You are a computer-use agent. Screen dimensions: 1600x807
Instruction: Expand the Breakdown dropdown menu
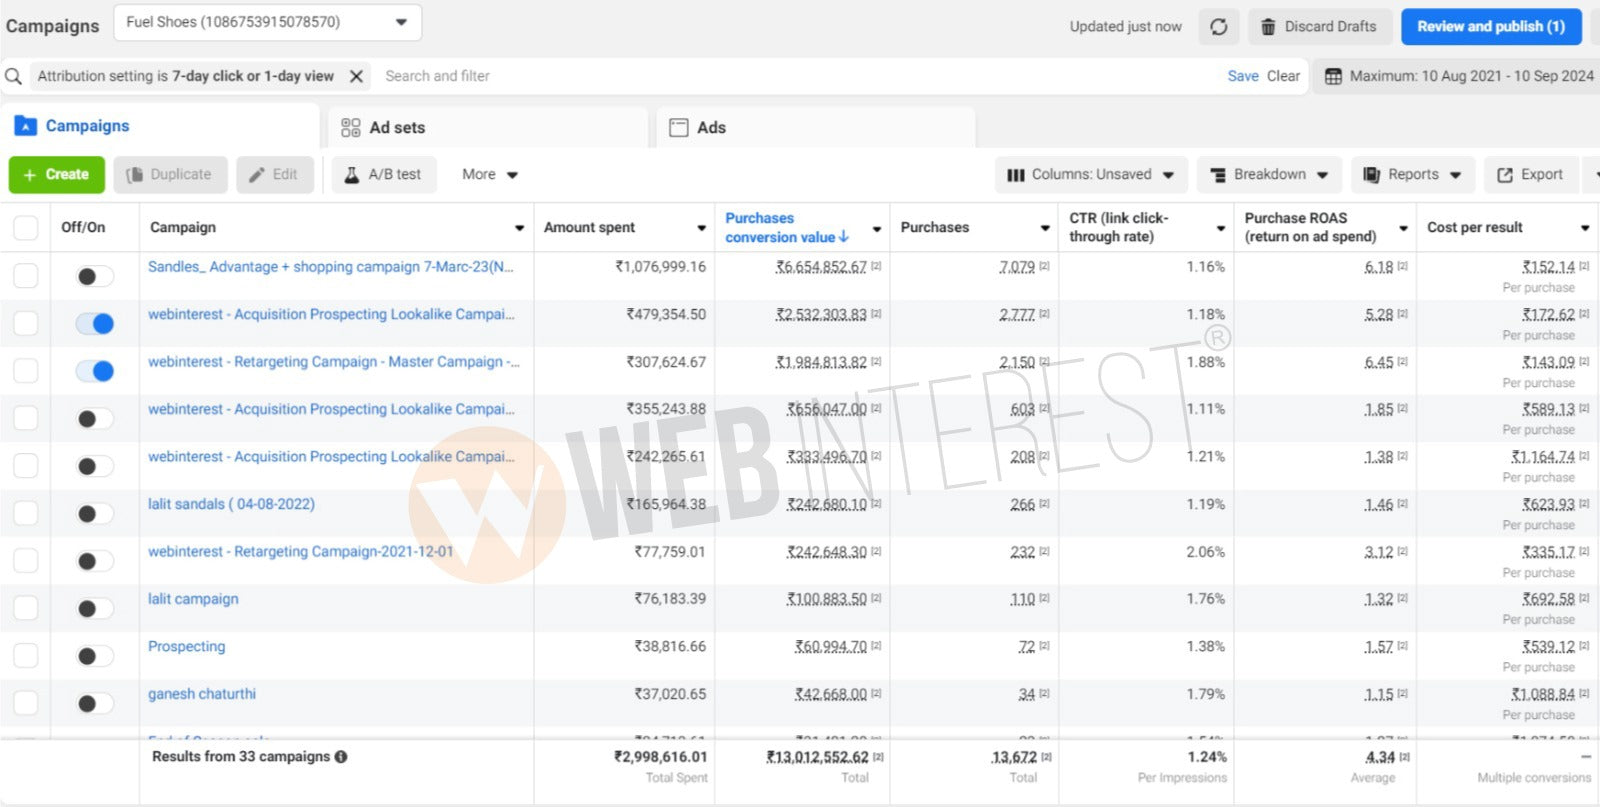click(1269, 174)
